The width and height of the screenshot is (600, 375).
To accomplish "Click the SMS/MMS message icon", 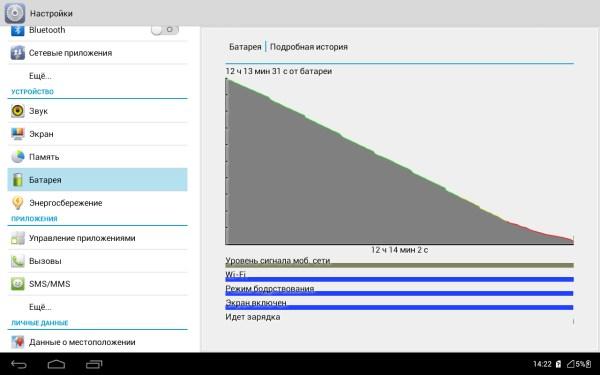I will [18, 284].
